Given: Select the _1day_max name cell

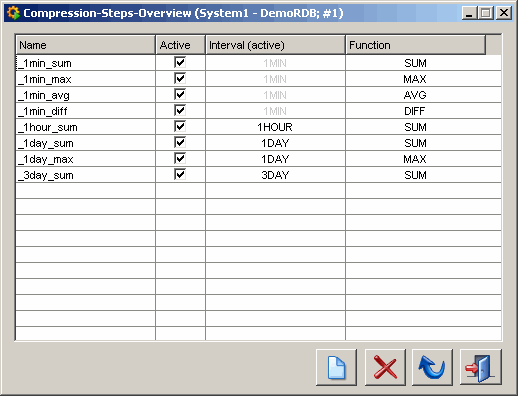Looking at the screenshot, I should pos(86,159).
